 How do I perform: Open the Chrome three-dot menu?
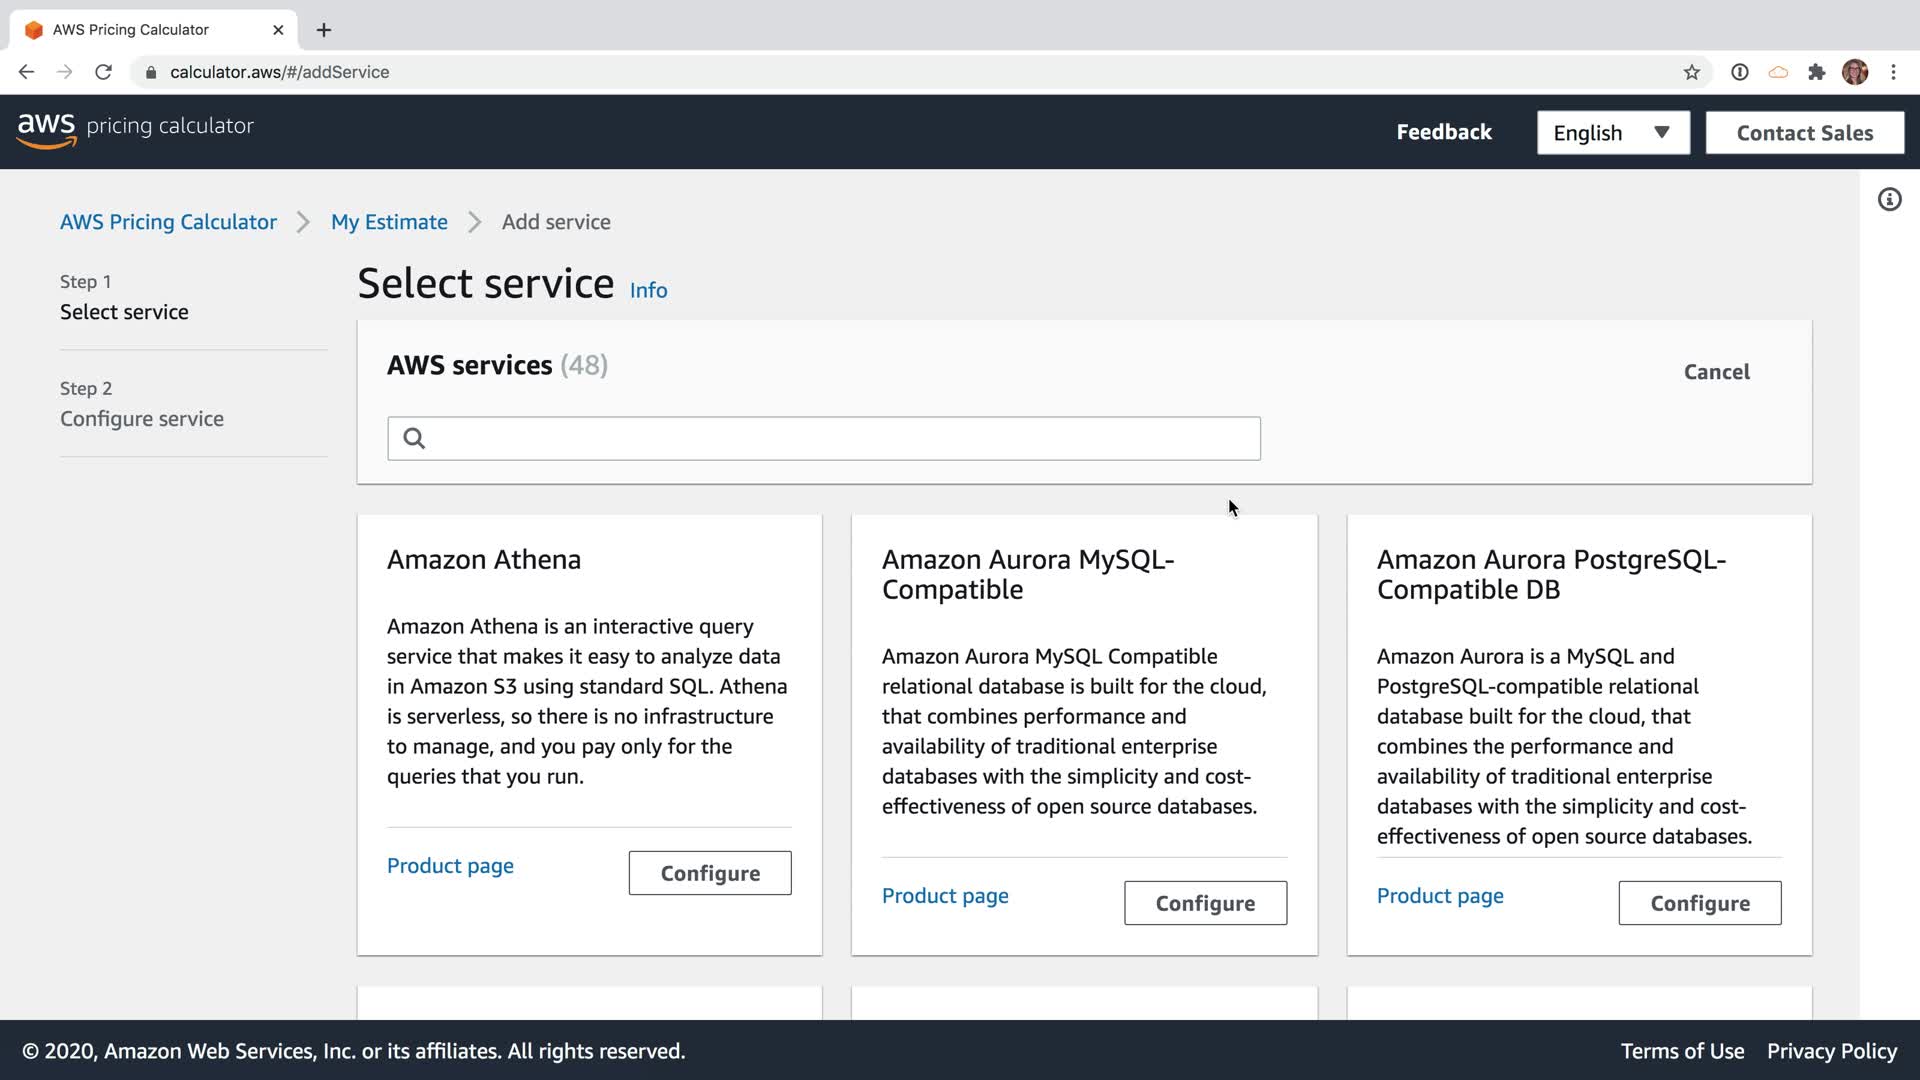click(1893, 72)
